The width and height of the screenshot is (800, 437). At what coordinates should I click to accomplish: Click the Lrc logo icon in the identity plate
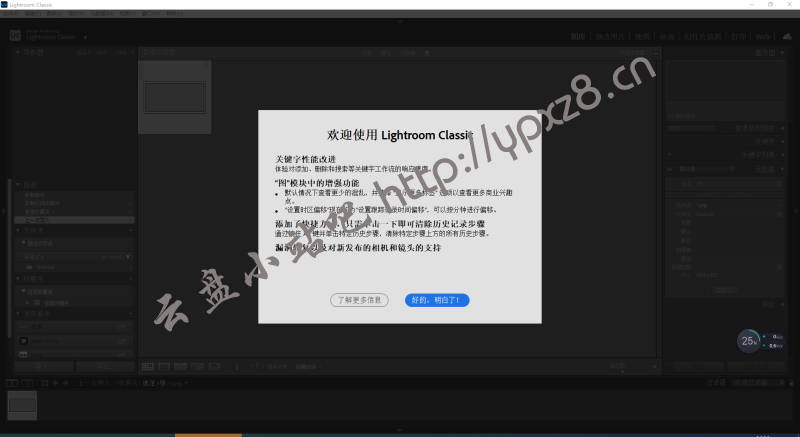point(15,35)
